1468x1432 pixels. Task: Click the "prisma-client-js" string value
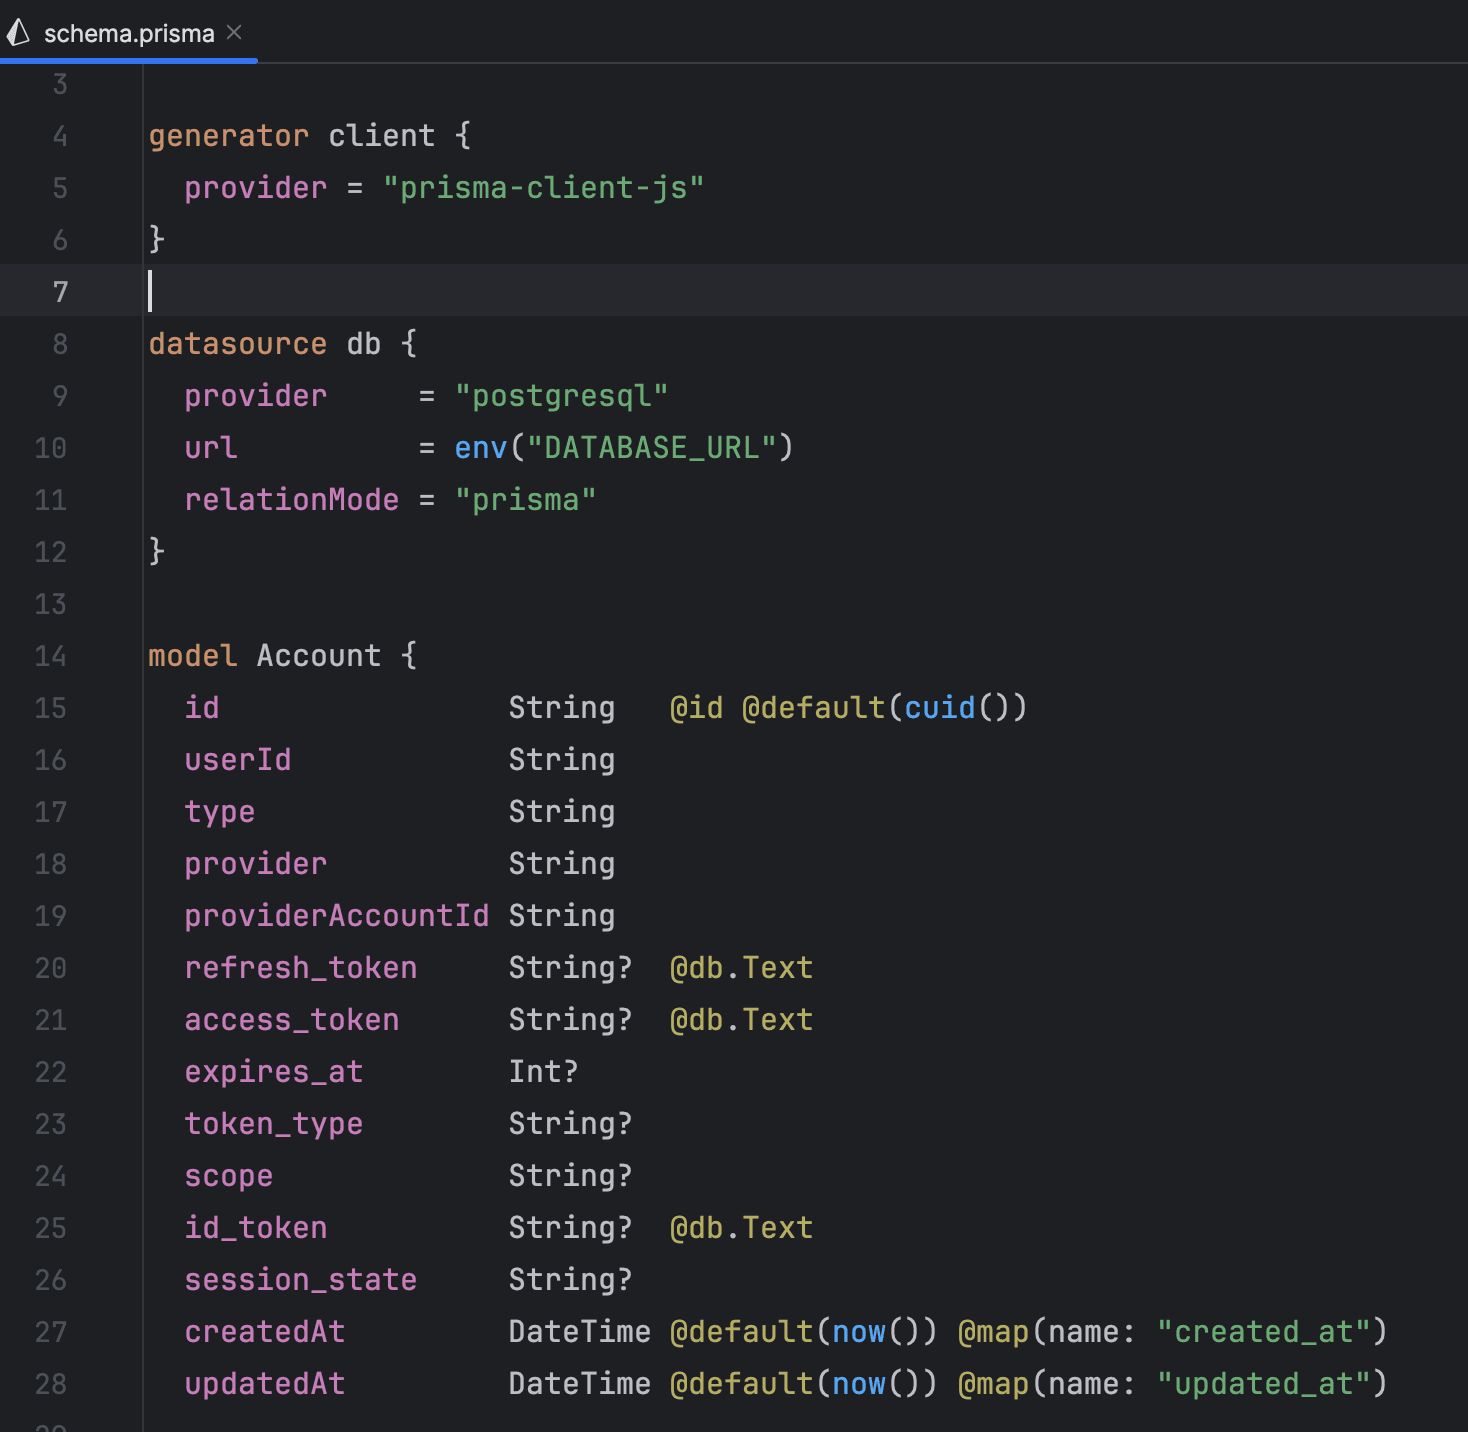point(543,188)
